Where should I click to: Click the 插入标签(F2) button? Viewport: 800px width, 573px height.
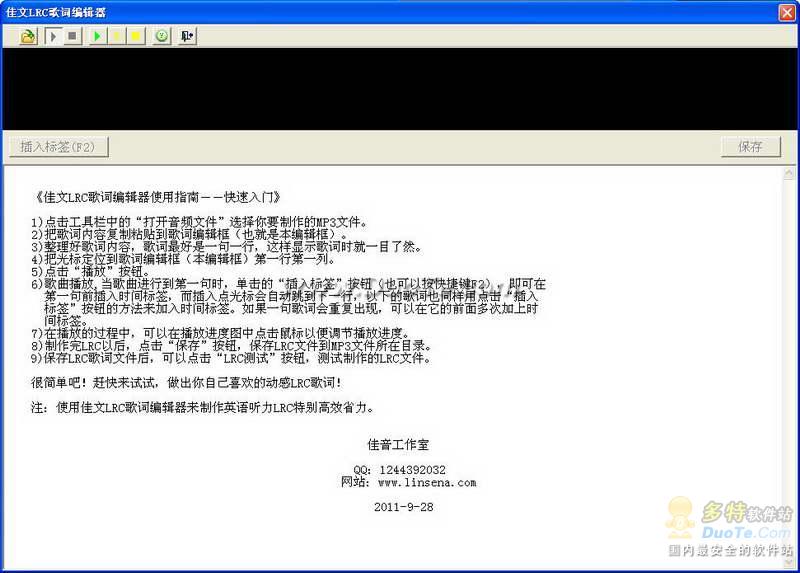point(57,147)
